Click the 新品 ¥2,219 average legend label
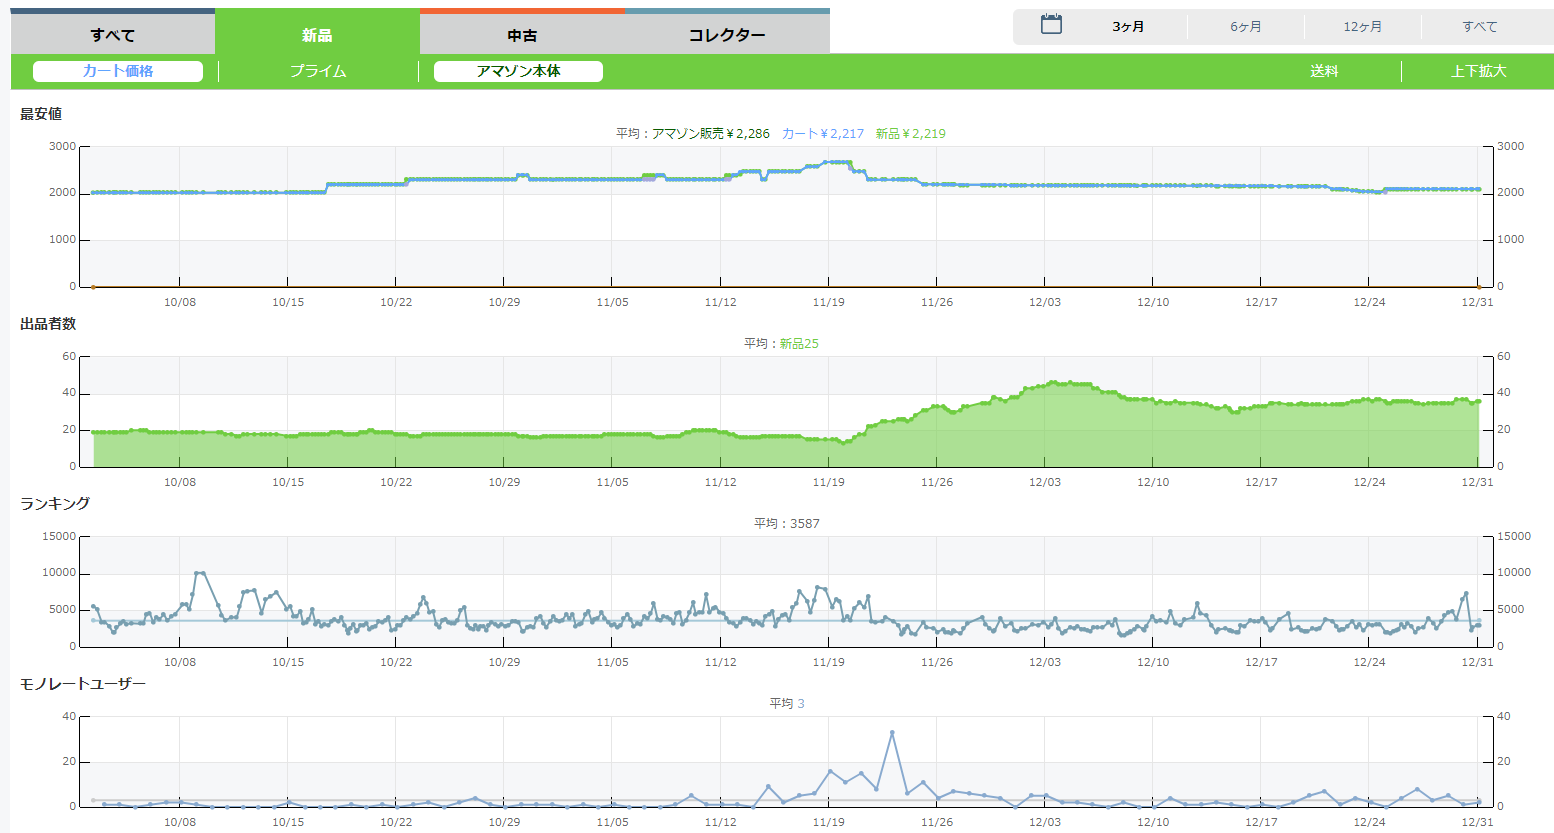 click(910, 133)
